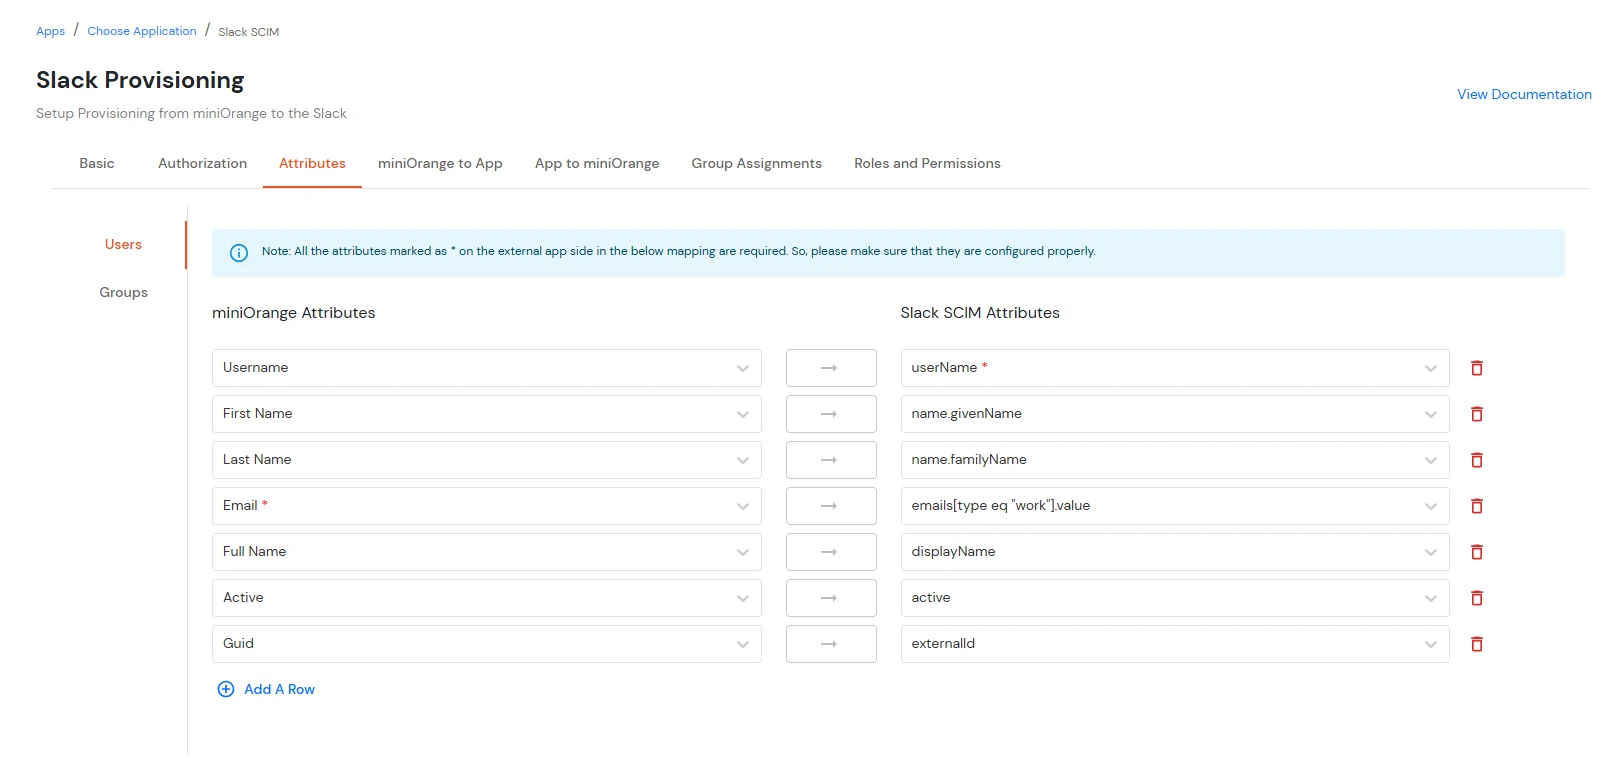Delete the active mapping row
The height and width of the screenshot is (758, 1605).
pyautogui.click(x=1476, y=598)
